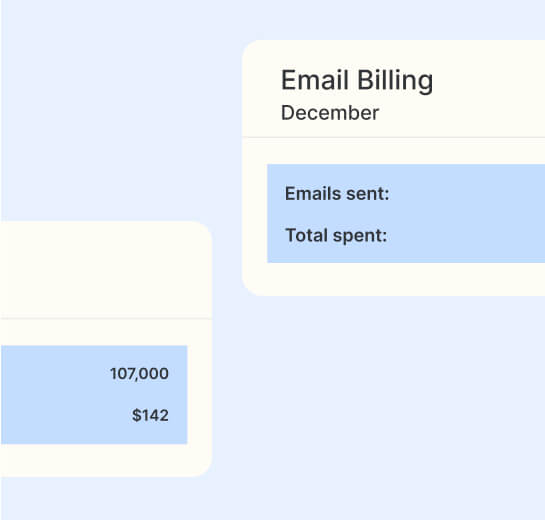Viewport: 545px width, 520px height.
Task: Click the blue panel between 107,000 and $142
Action: point(139,395)
